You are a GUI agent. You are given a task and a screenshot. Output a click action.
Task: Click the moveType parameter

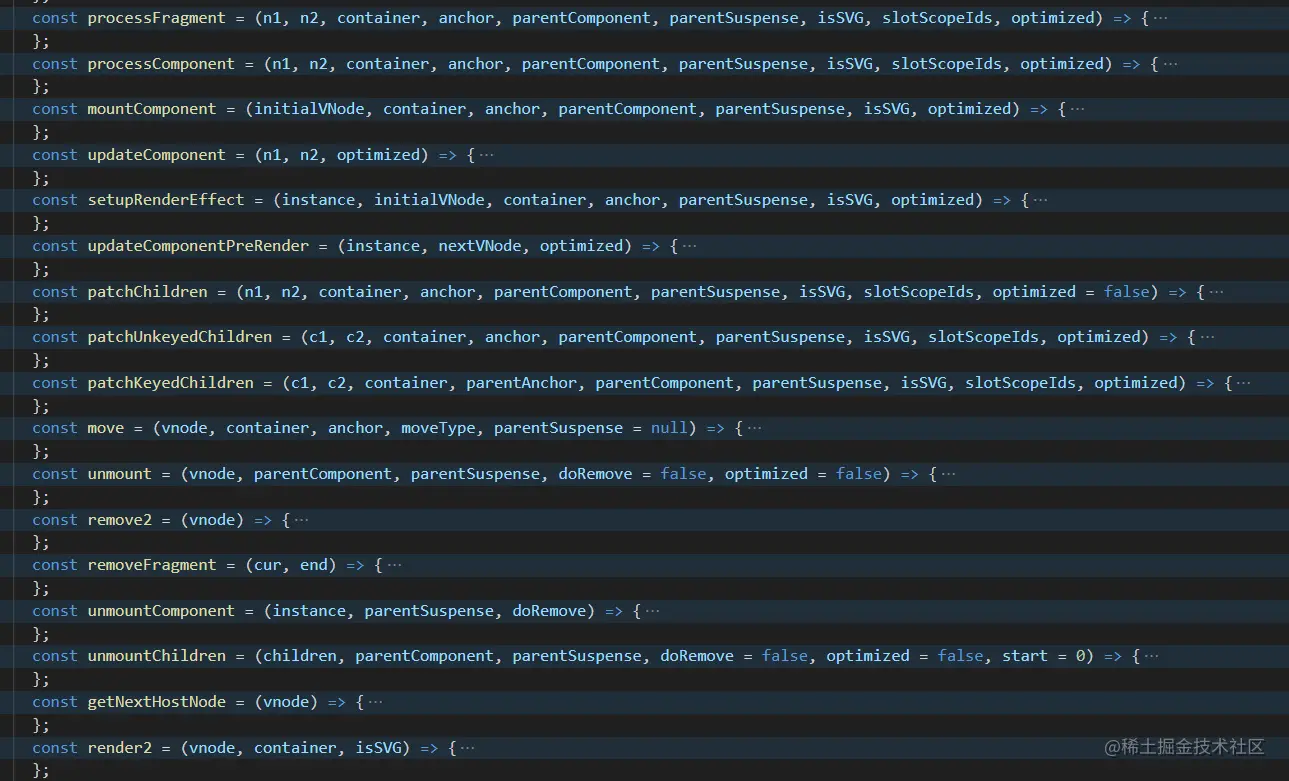tap(438, 428)
